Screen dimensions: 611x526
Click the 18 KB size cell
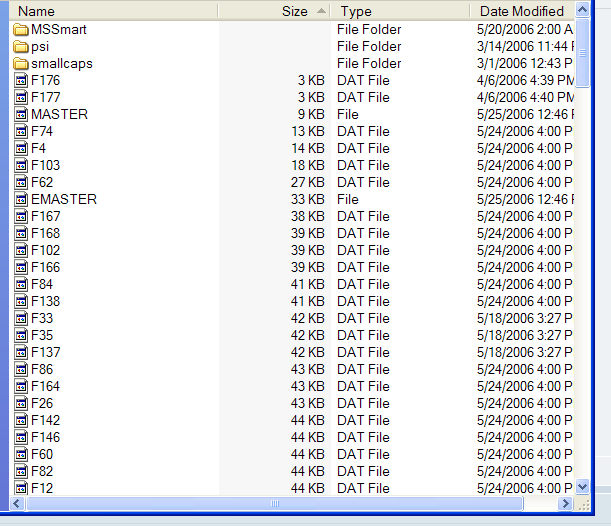(x=308, y=166)
